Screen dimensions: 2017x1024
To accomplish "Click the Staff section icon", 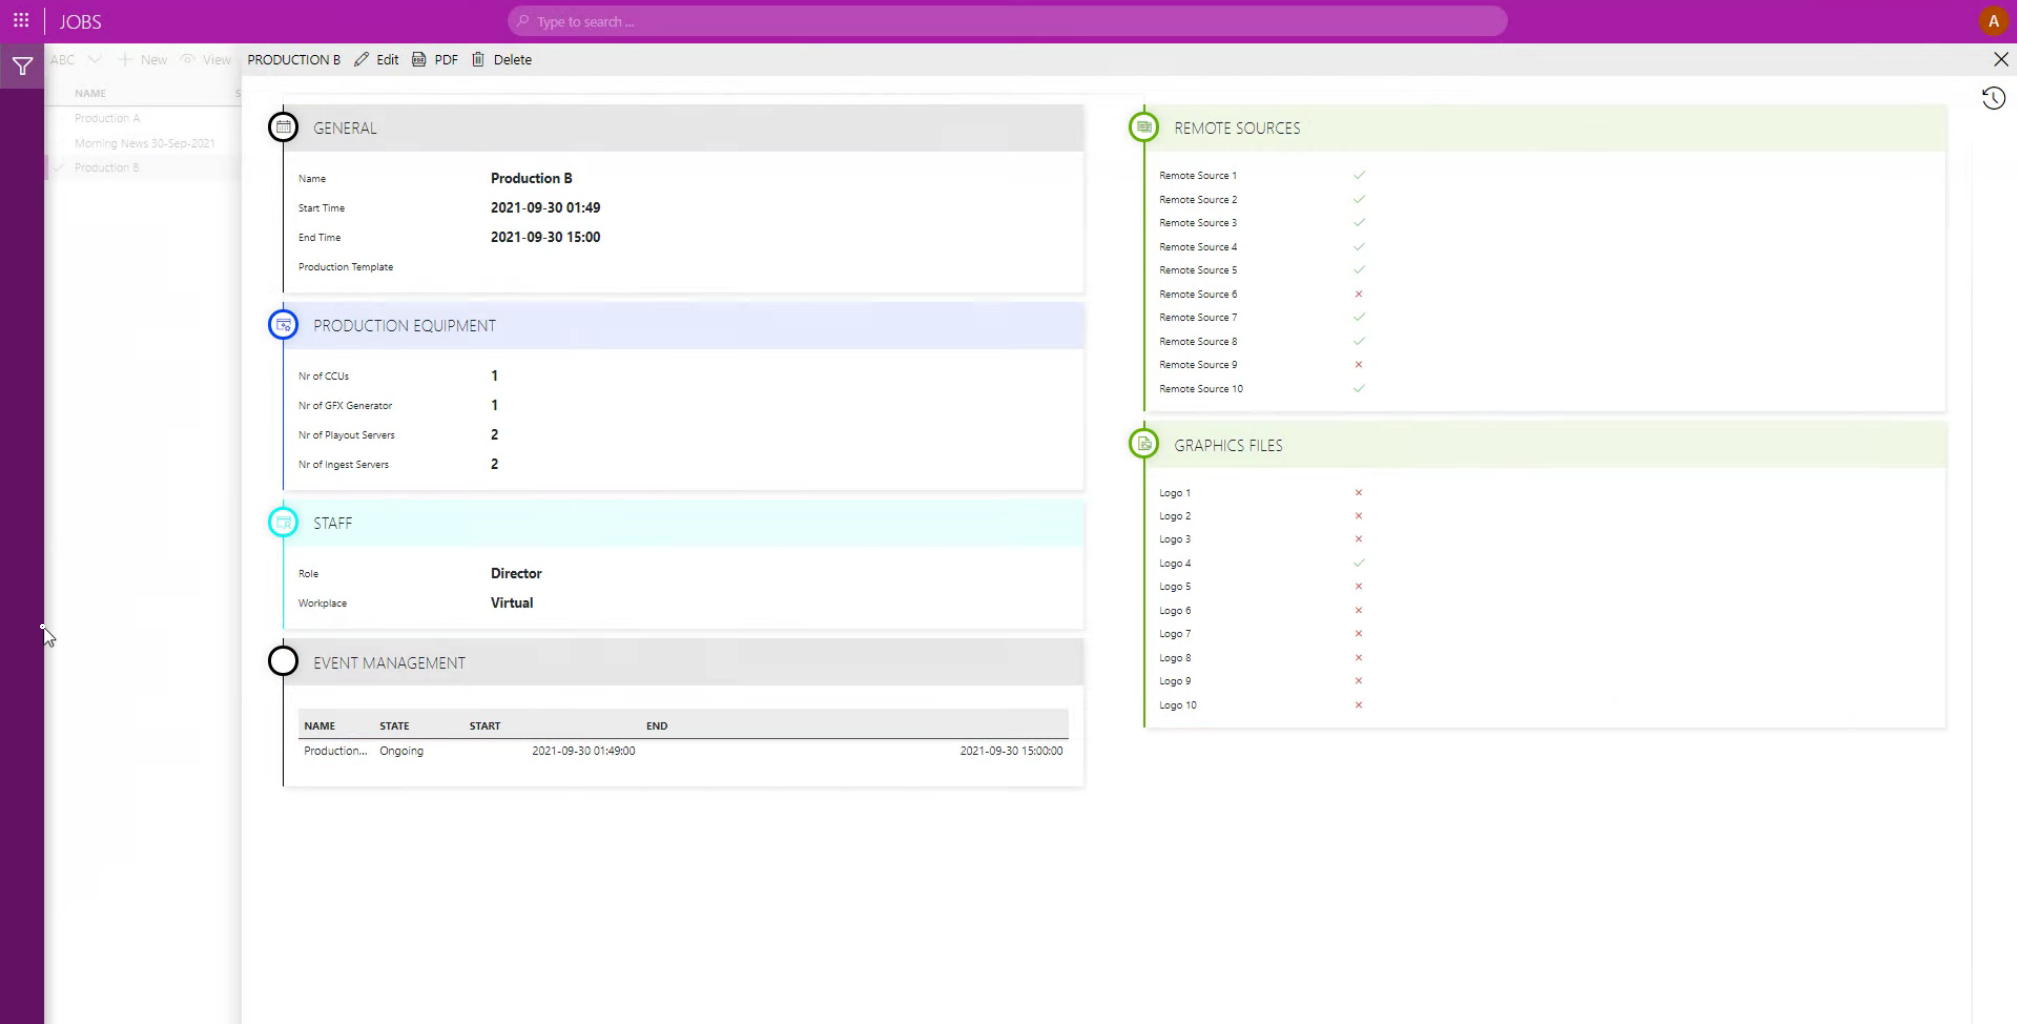I will tap(283, 522).
